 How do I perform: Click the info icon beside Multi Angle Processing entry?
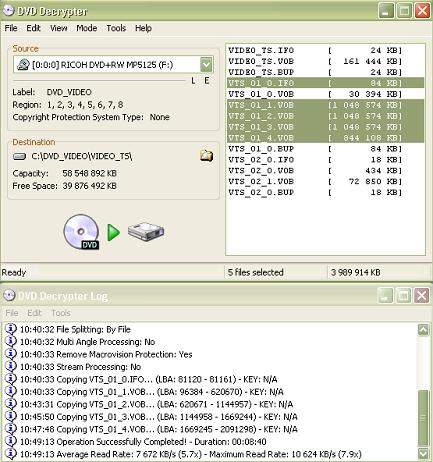[x=11, y=342]
